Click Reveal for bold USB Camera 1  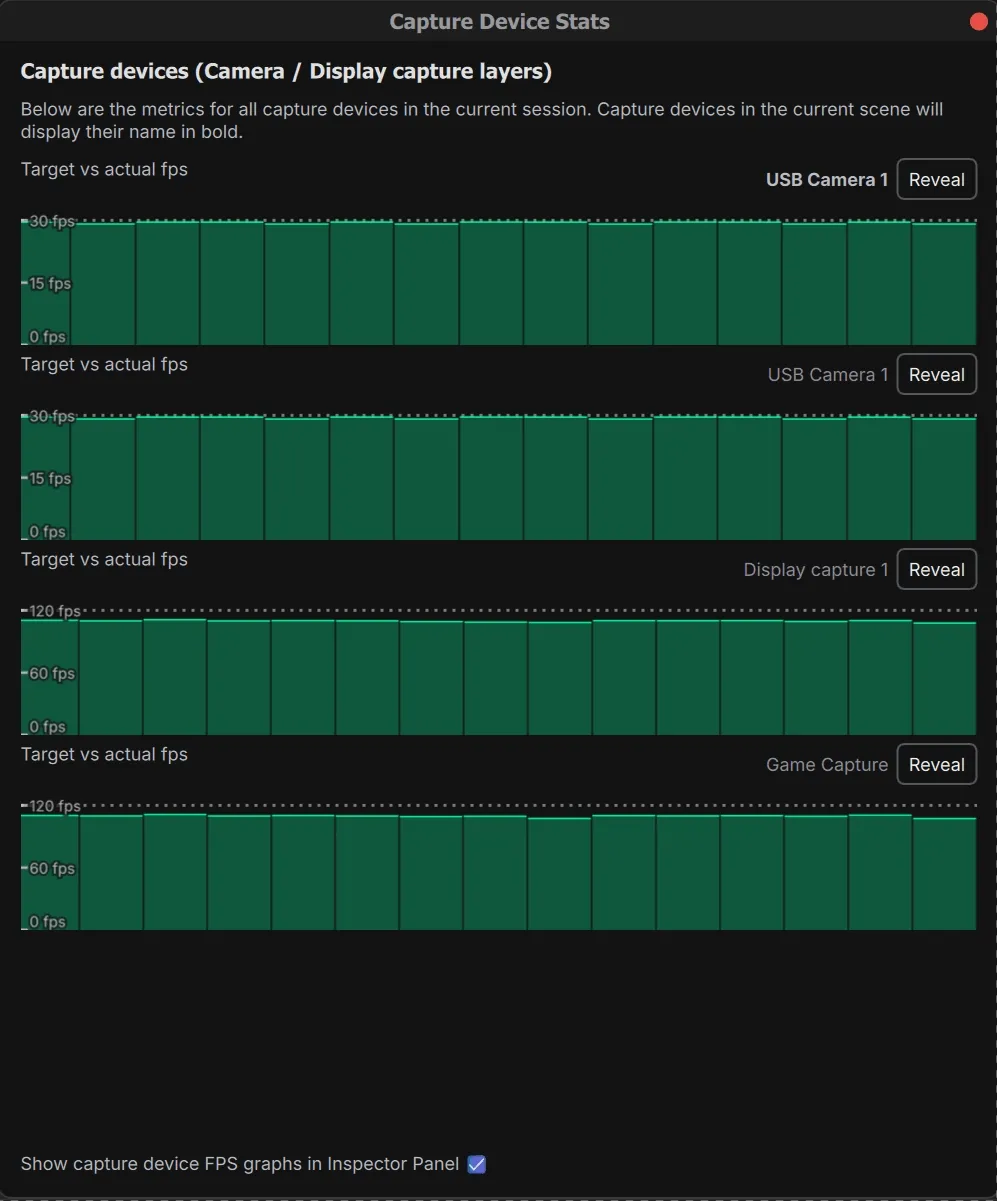click(936, 180)
